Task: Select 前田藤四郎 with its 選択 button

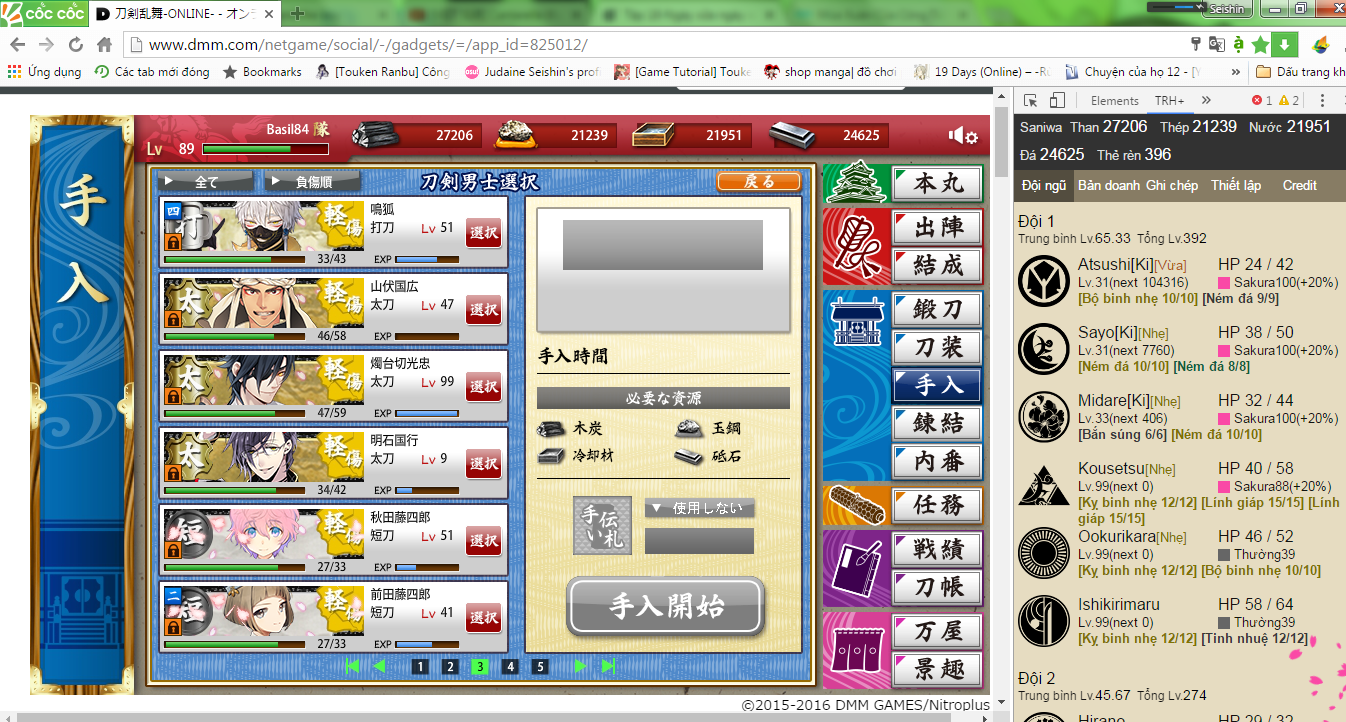Action: (484, 617)
